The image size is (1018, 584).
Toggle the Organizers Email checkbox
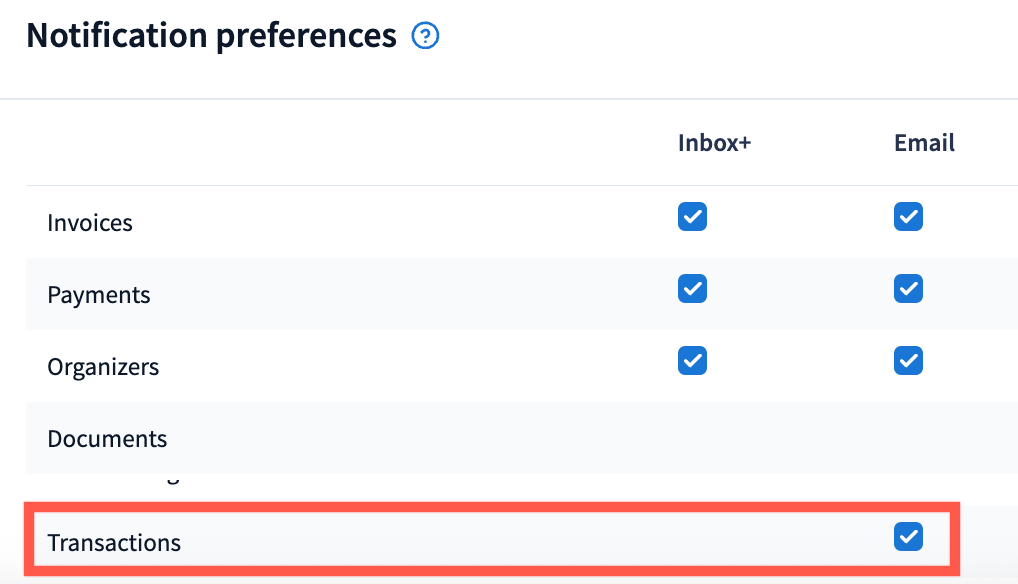tap(908, 361)
